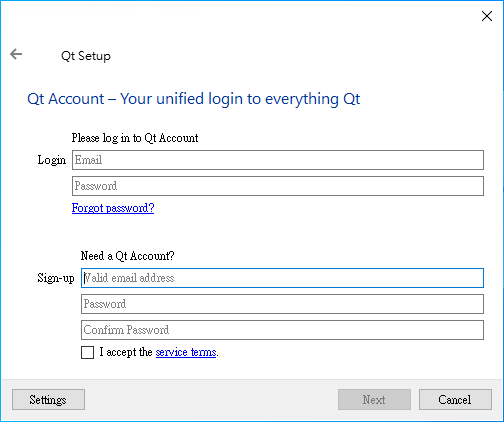Click the 'Sign-up' label
Image resolution: width=504 pixels, height=422 pixels.
(56, 278)
